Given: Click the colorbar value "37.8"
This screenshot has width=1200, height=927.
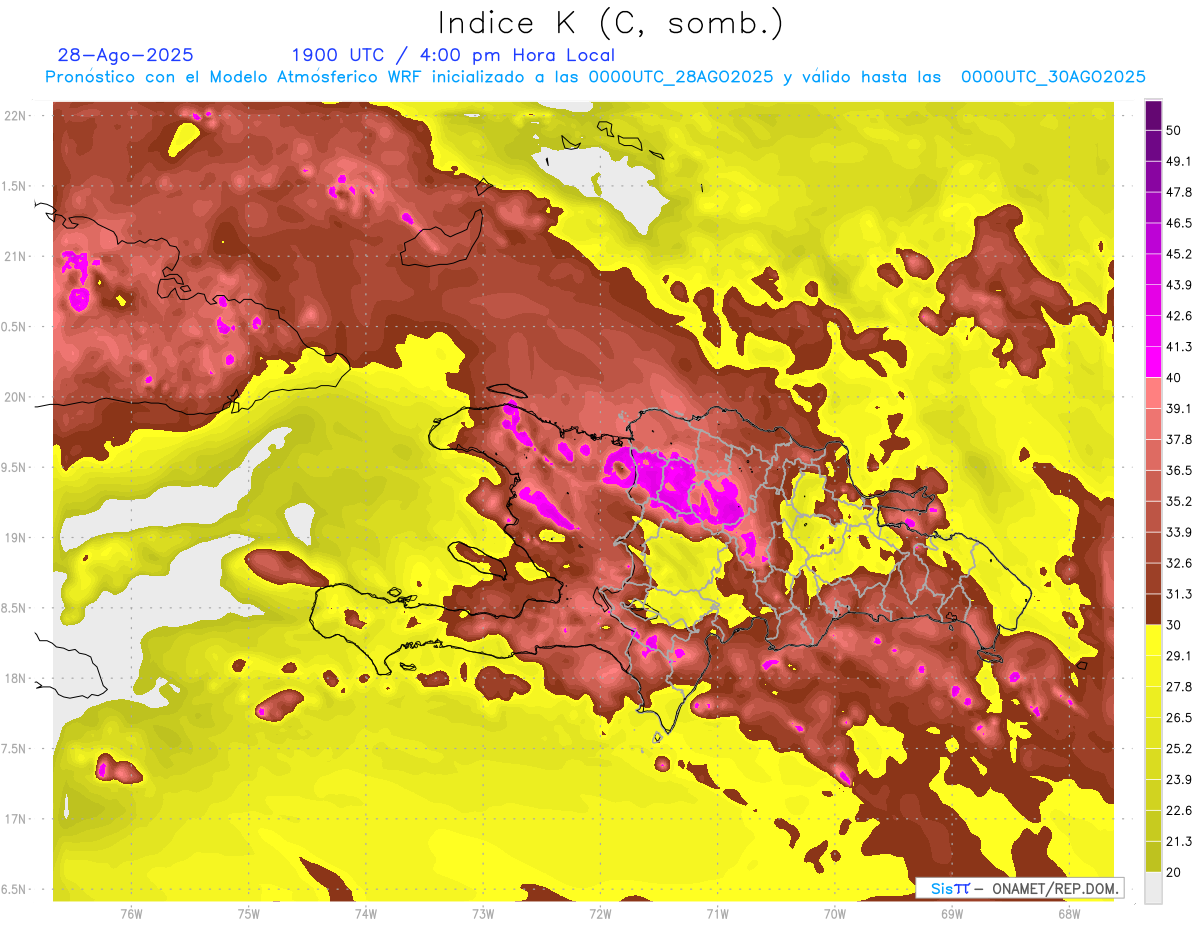Looking at the screenshot, I should [1179, 439].
